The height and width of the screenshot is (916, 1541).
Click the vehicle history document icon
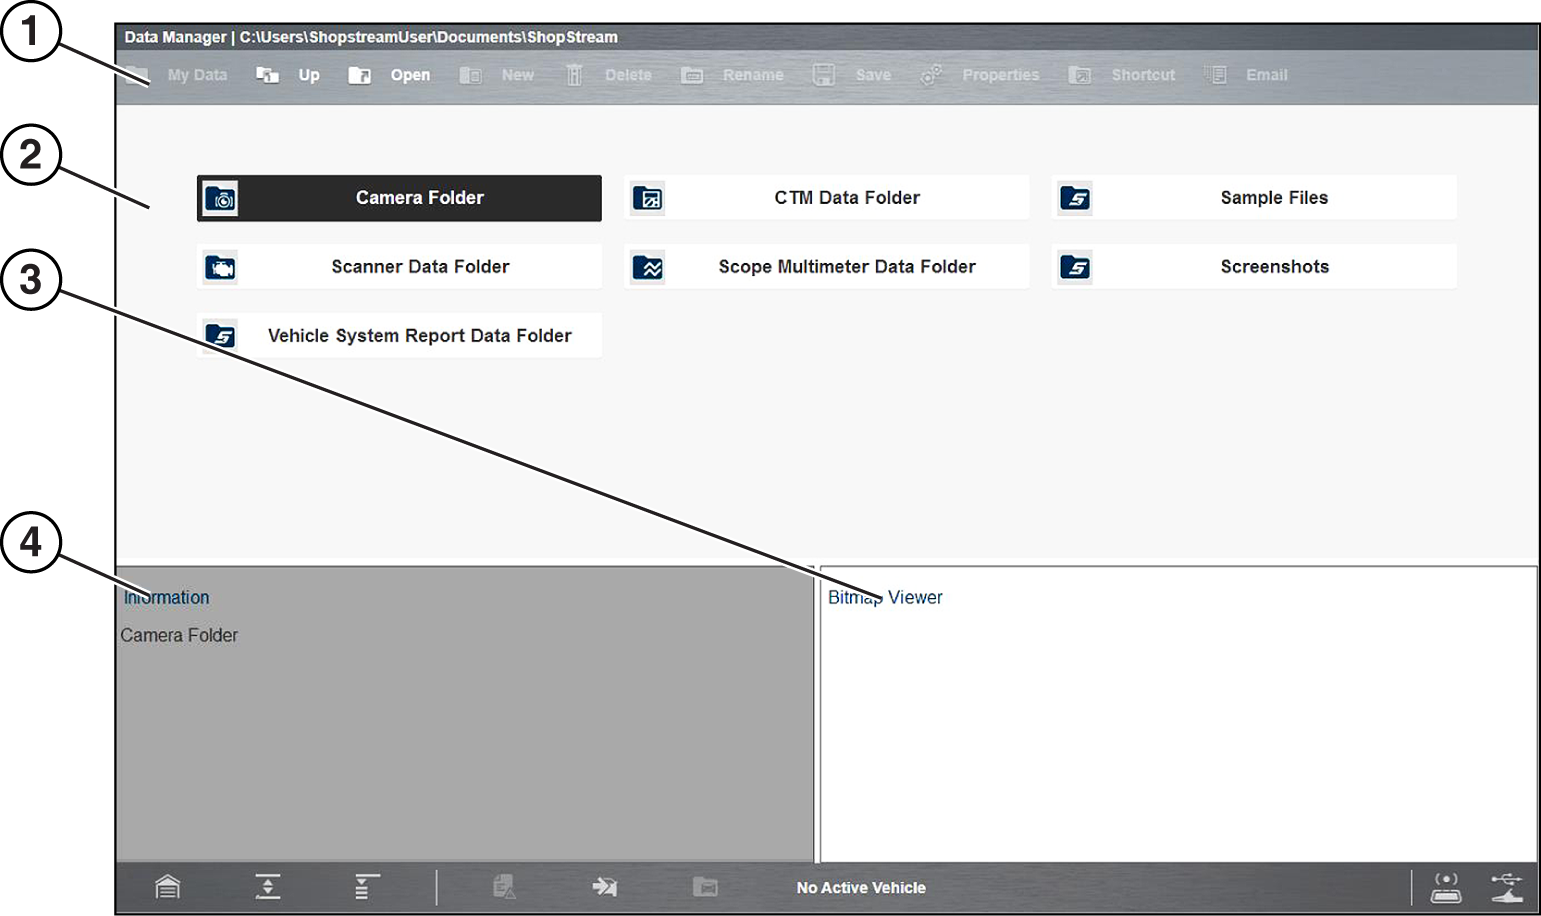[505, 887]
